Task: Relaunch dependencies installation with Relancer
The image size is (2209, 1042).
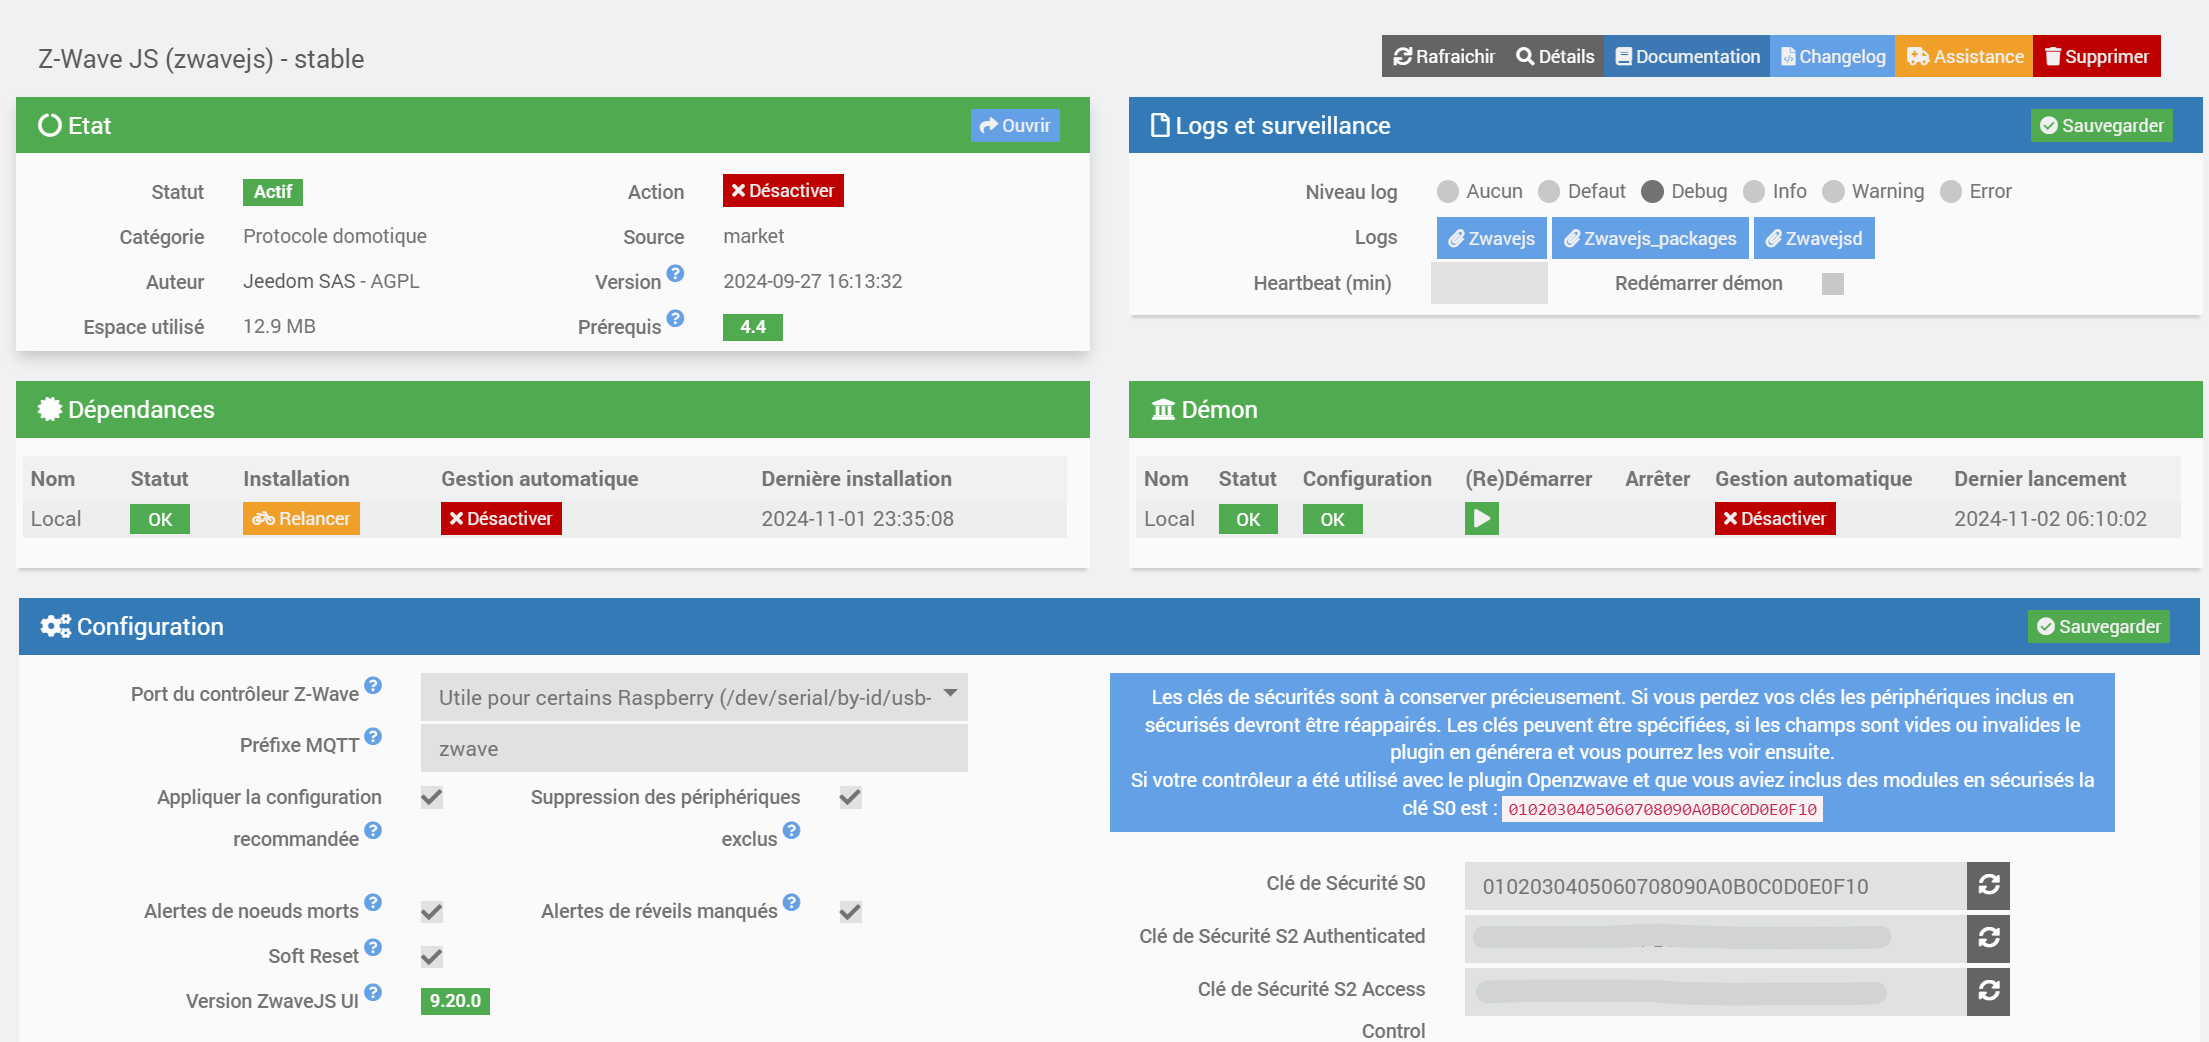Action: pos(301,519)
